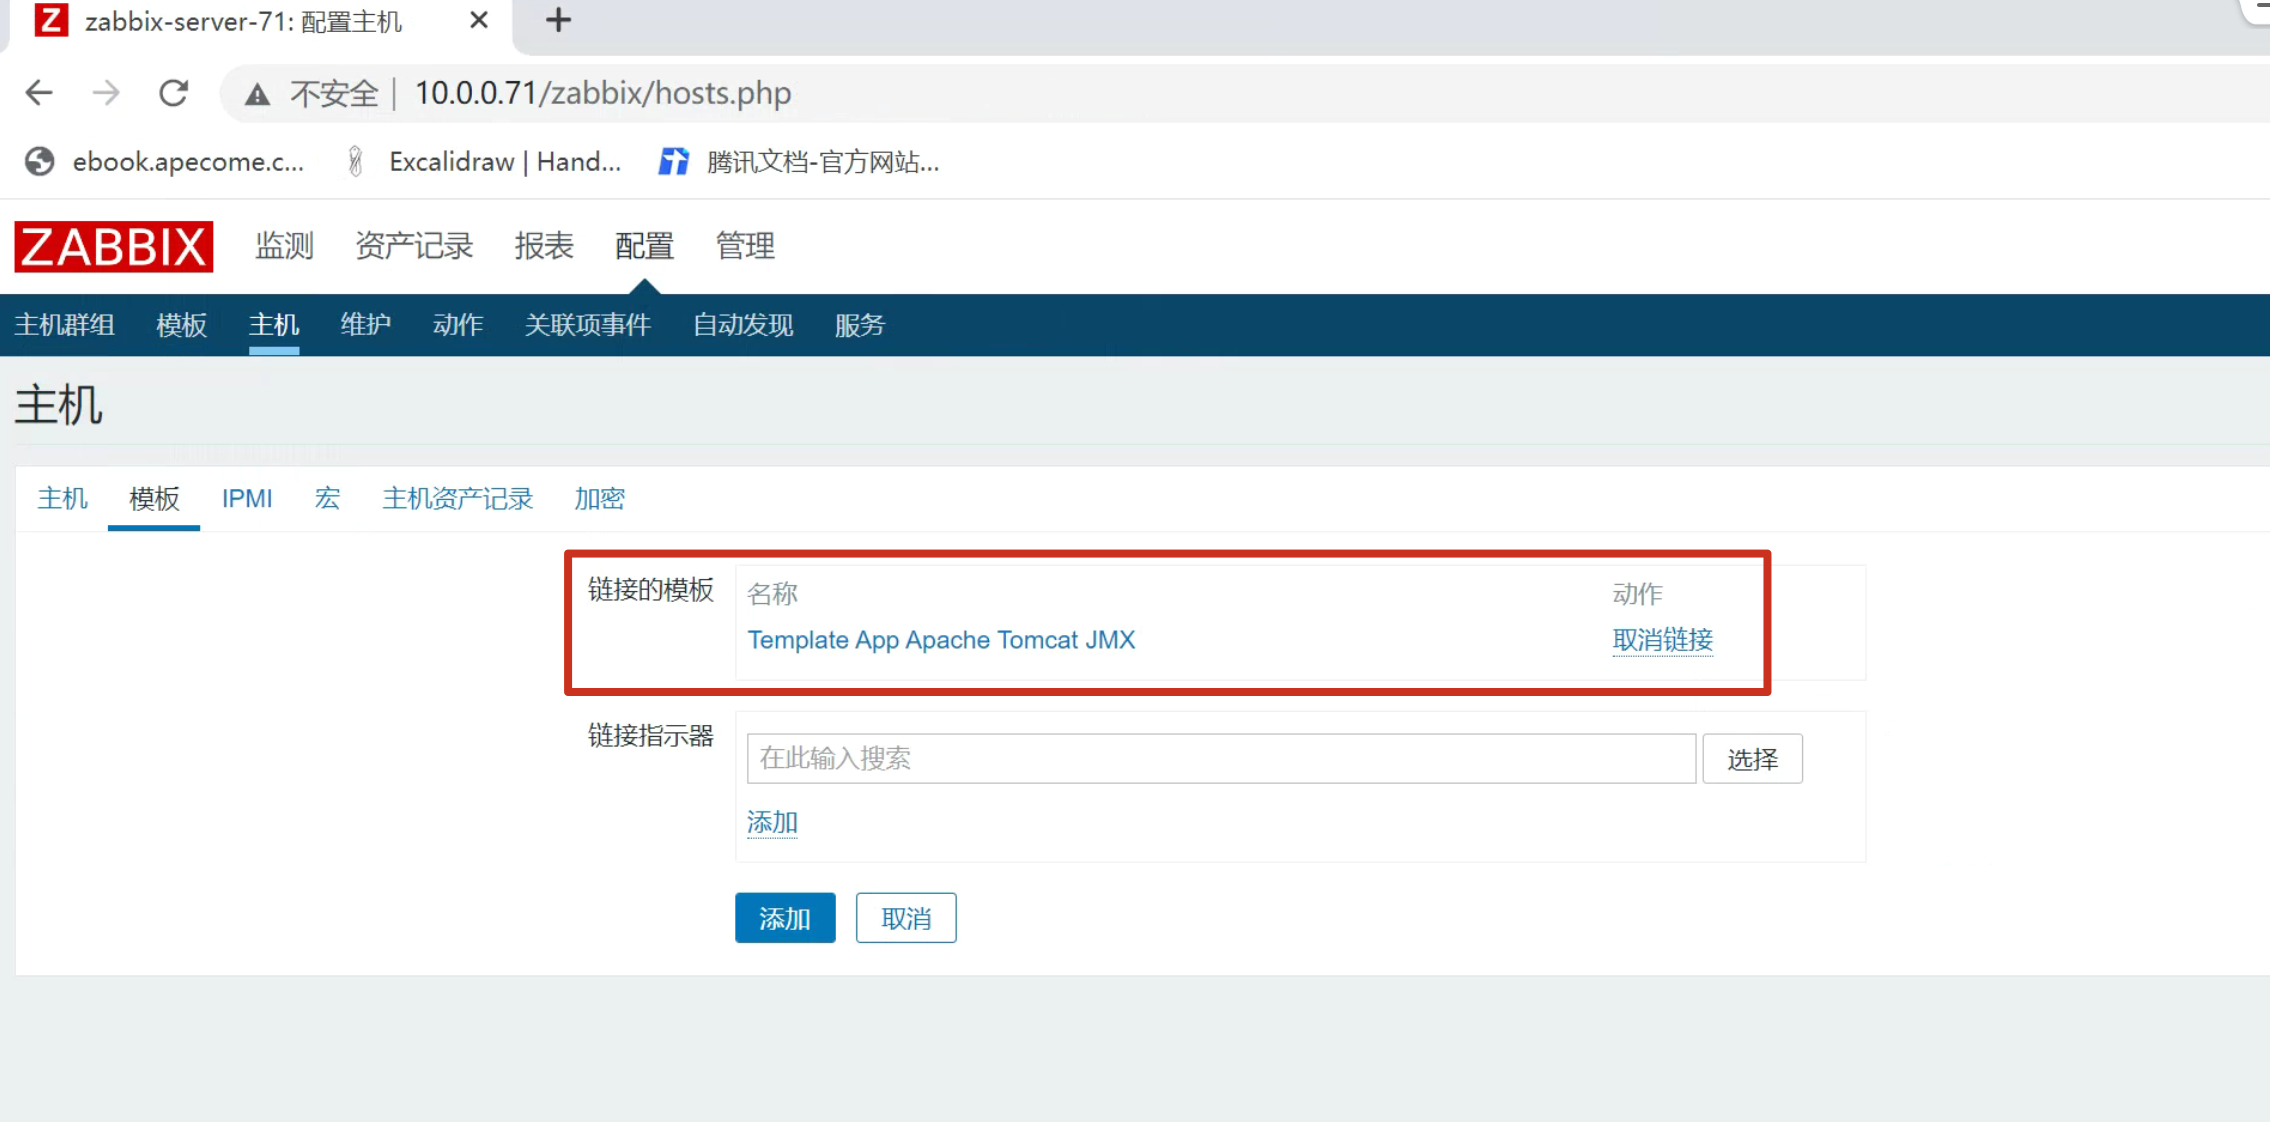Click the 取消链接 unlink action
Screen dimensions: 2270x1122
pyautogui.click(x=1662, y=640)
